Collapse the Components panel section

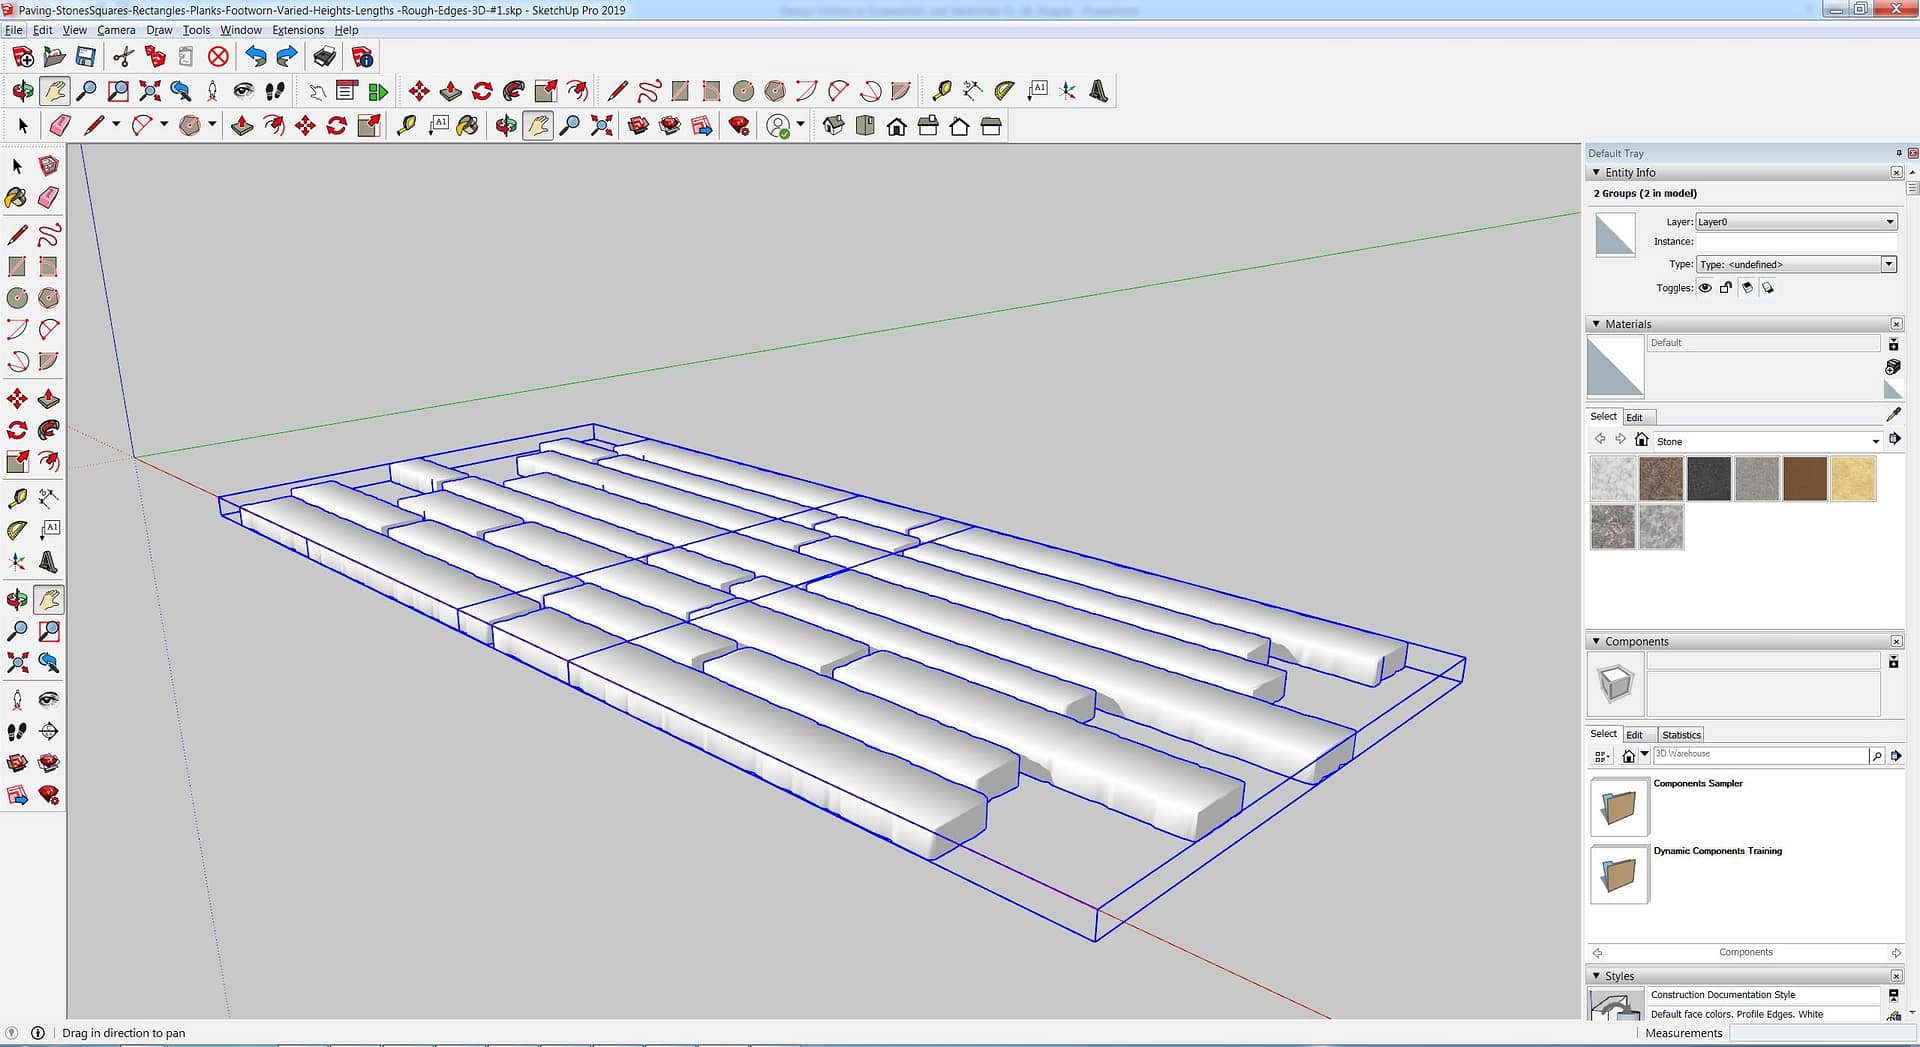click(1596, 642)
